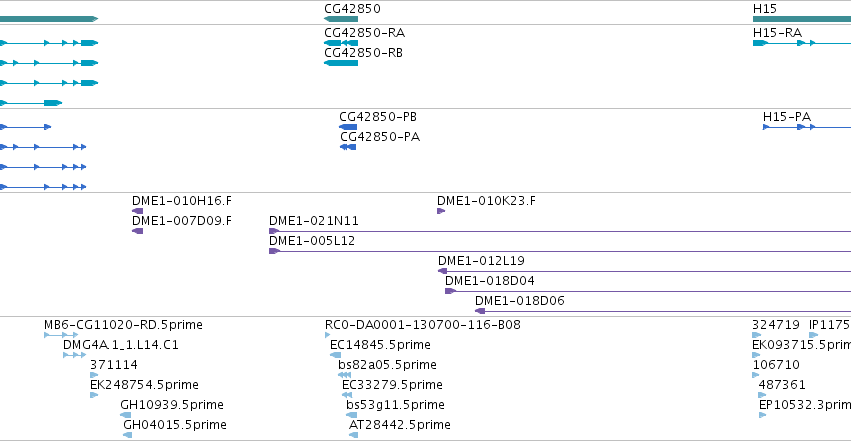Screen dimensions: 851x441
Task: Select the GH04015.5prime EST glyph
Action: tap(128, 435)
